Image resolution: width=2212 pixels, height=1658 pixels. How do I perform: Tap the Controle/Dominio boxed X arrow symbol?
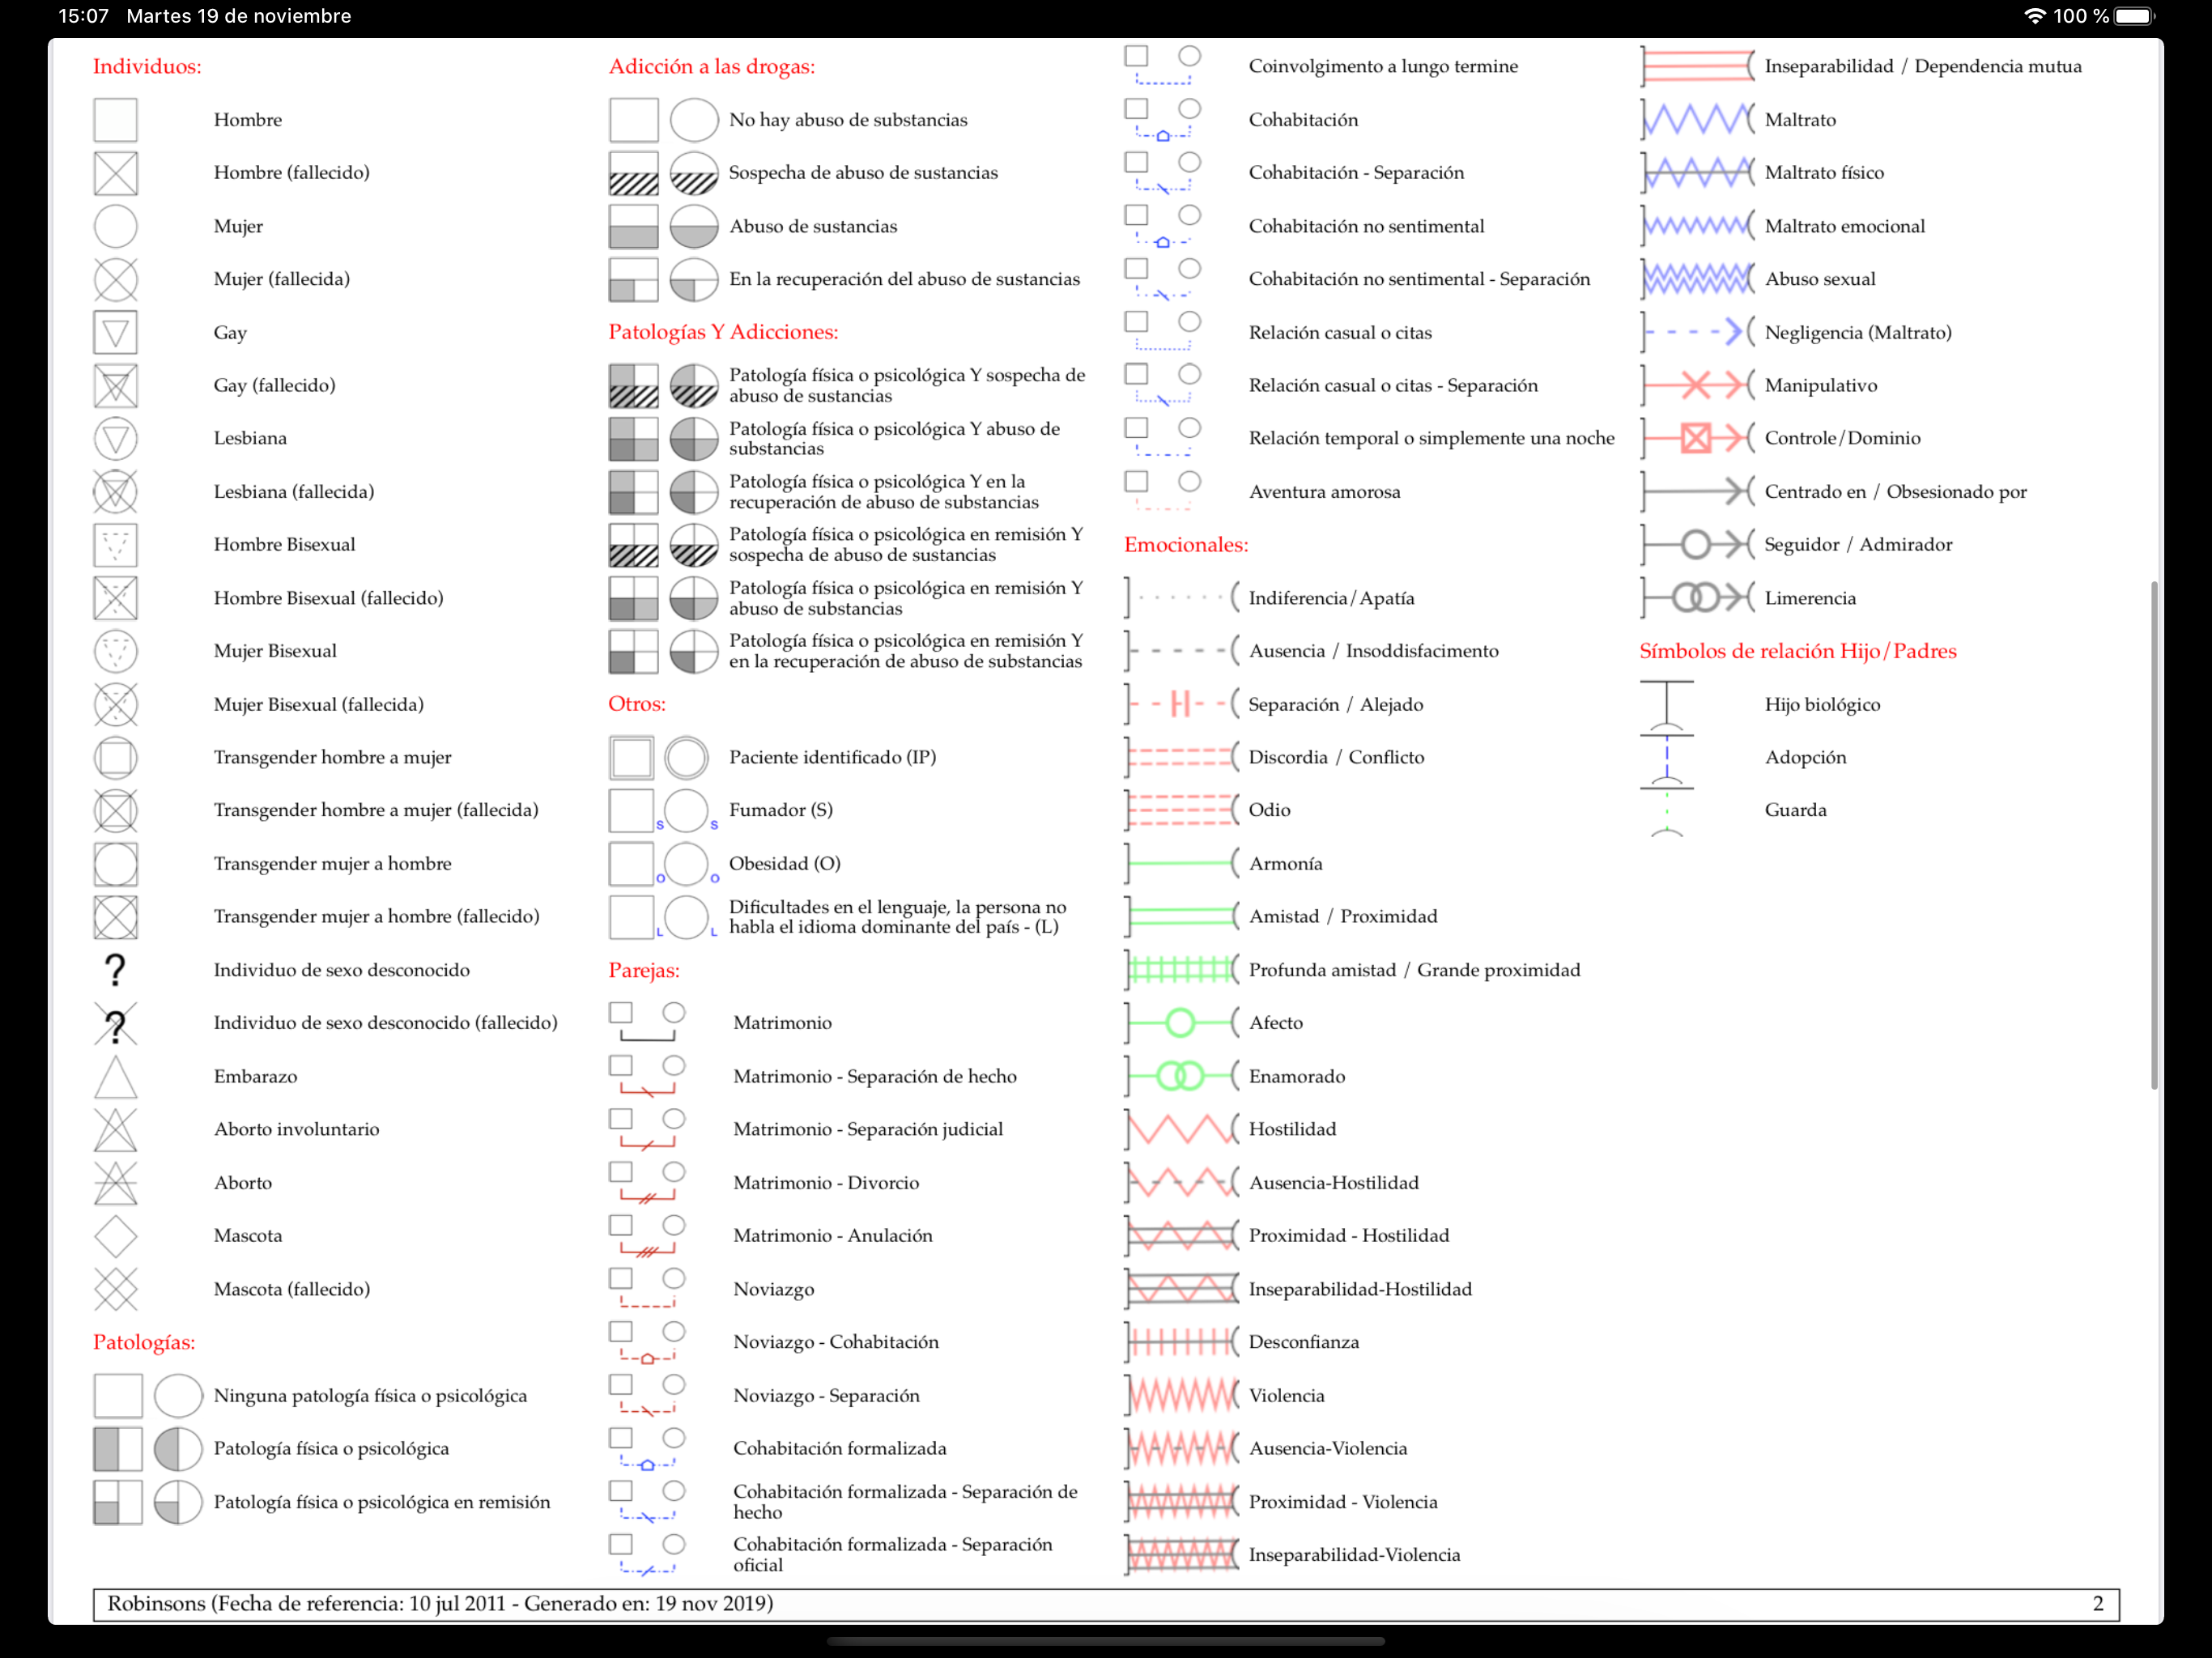pos(1697,438)
